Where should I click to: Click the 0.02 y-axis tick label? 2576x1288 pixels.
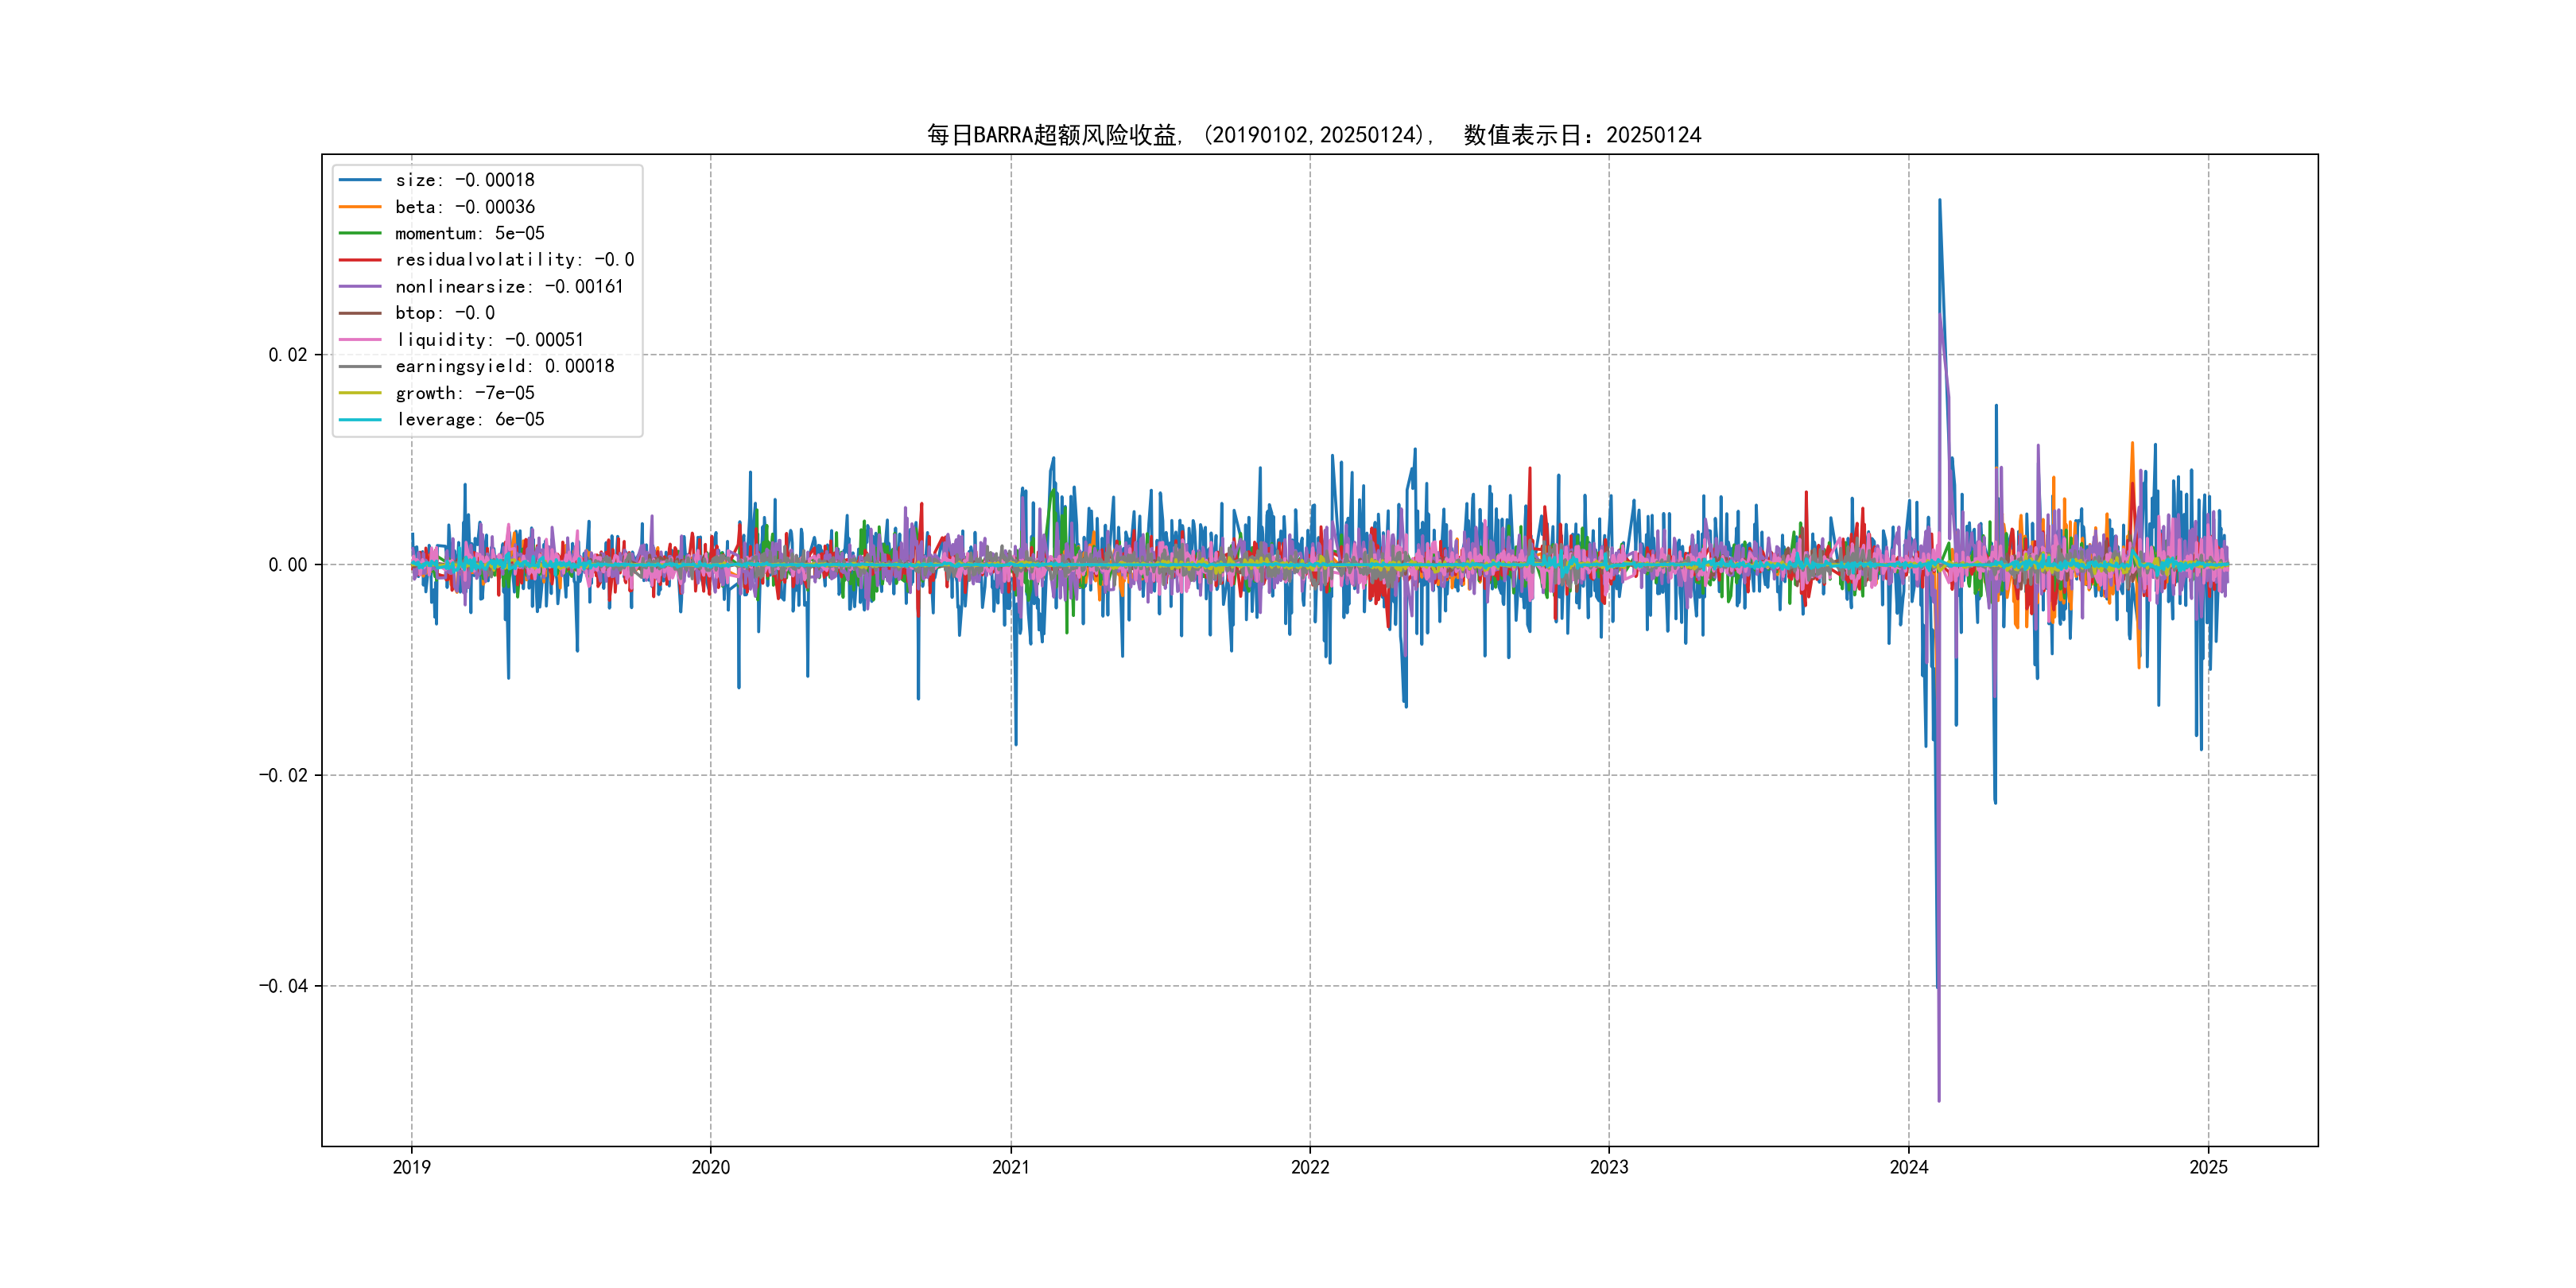point(288,355)
